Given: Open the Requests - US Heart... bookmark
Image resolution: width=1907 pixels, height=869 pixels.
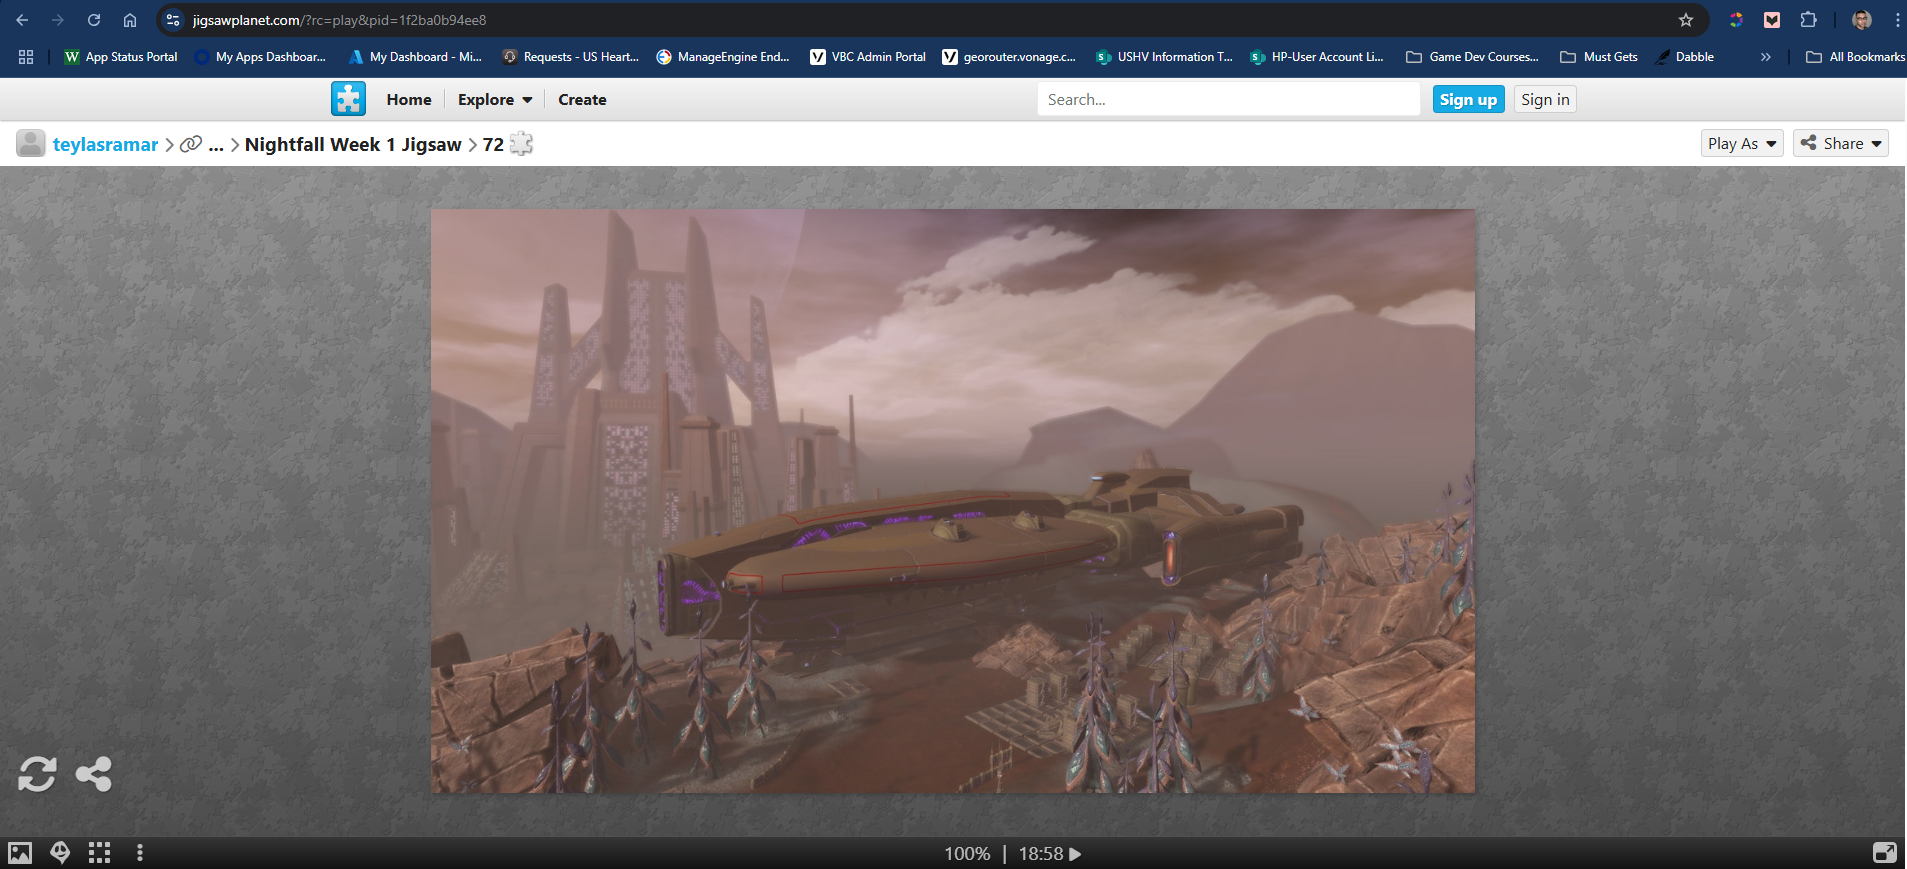Looking at the screenshot, I should [x=570, y=57].
